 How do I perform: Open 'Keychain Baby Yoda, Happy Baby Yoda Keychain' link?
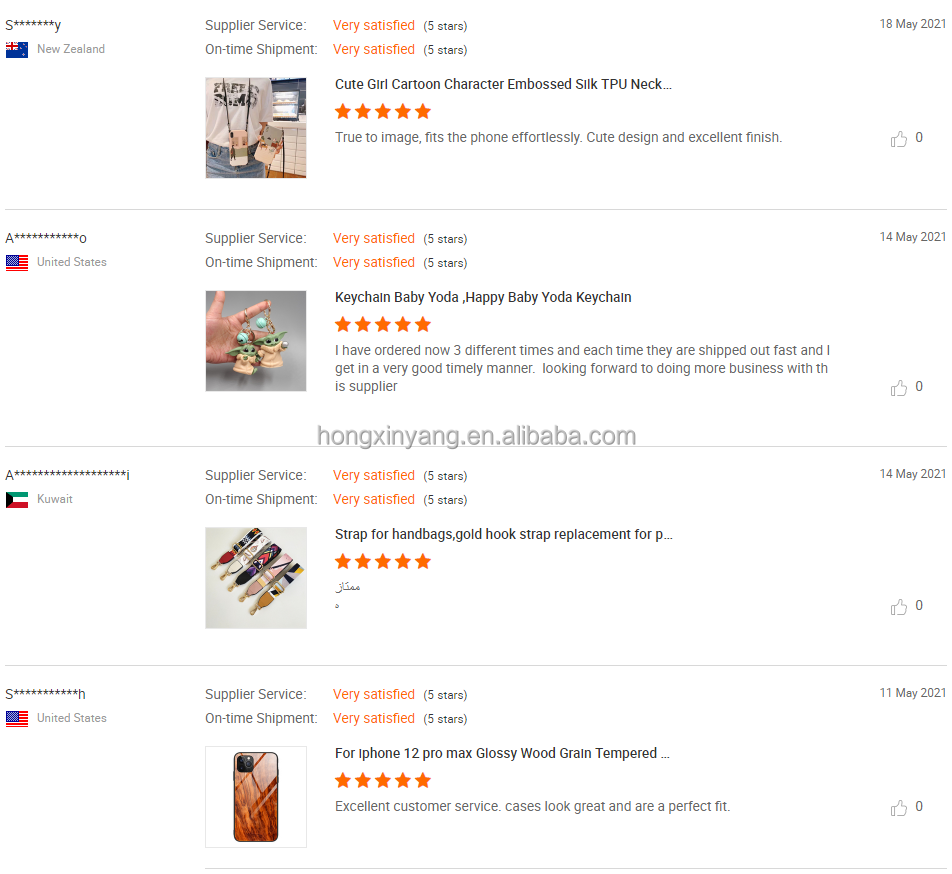pos(483,298)
